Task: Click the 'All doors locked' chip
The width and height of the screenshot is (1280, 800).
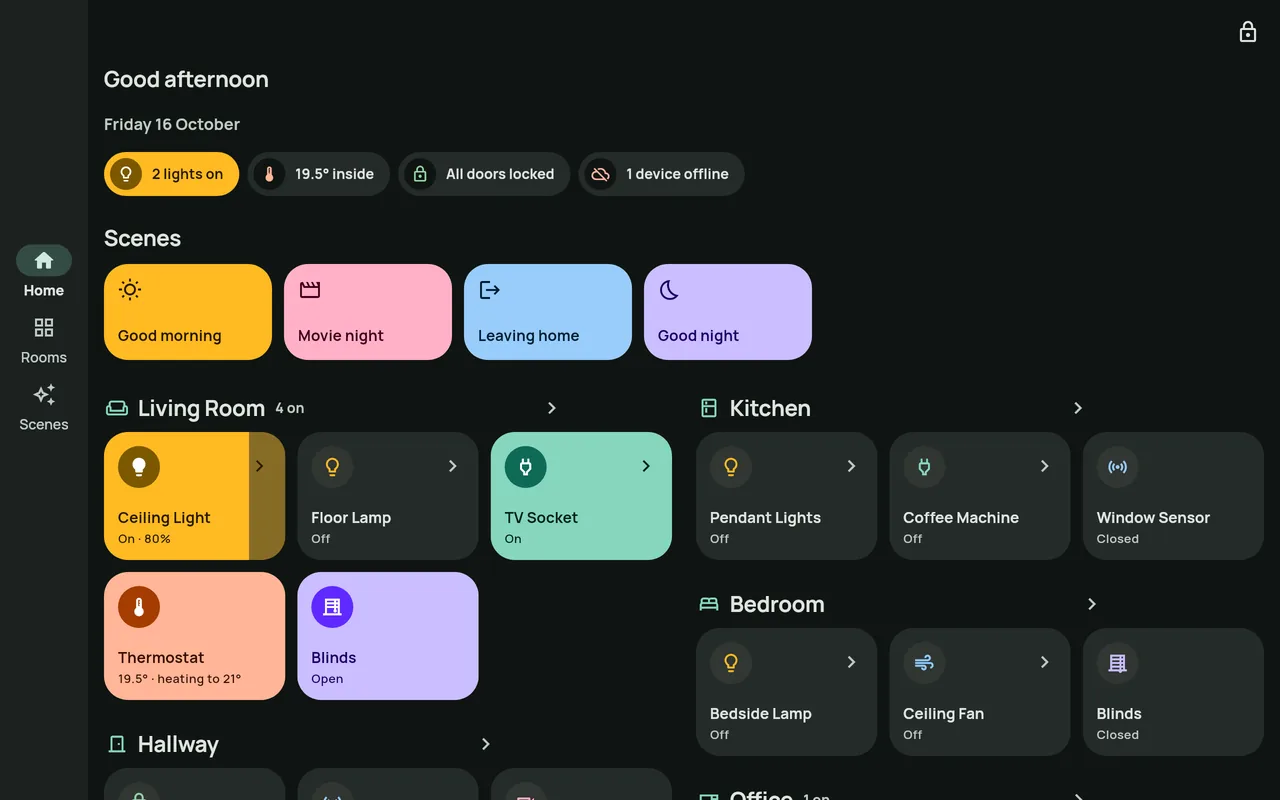Action: pos(484,174)
